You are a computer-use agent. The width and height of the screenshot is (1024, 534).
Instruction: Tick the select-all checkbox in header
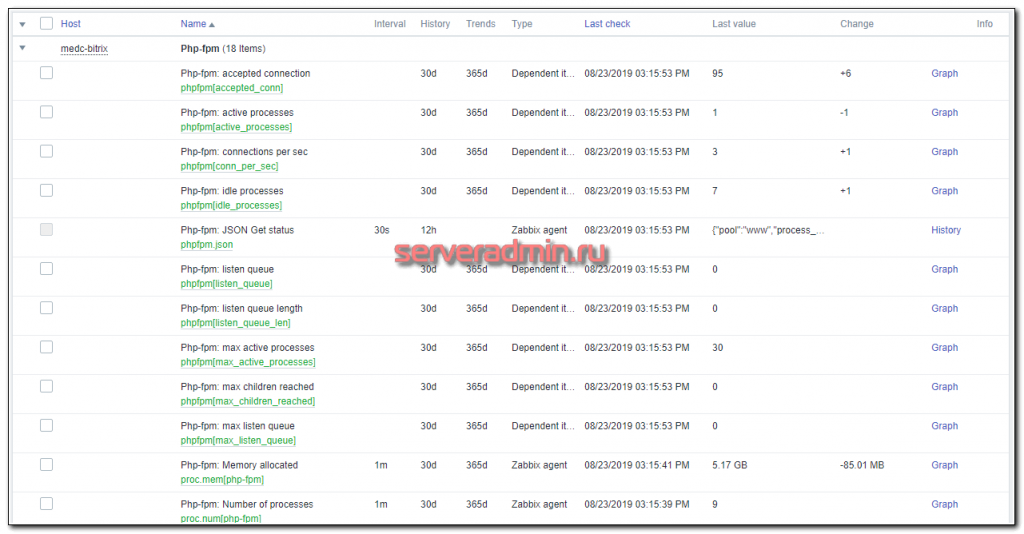46,23
